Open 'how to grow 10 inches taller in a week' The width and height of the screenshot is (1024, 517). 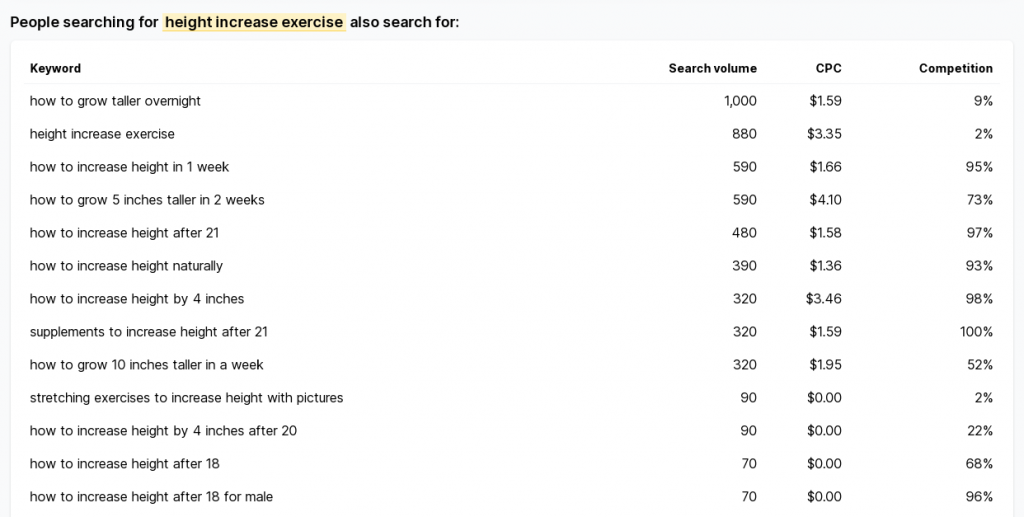click(x=146, y=365)
